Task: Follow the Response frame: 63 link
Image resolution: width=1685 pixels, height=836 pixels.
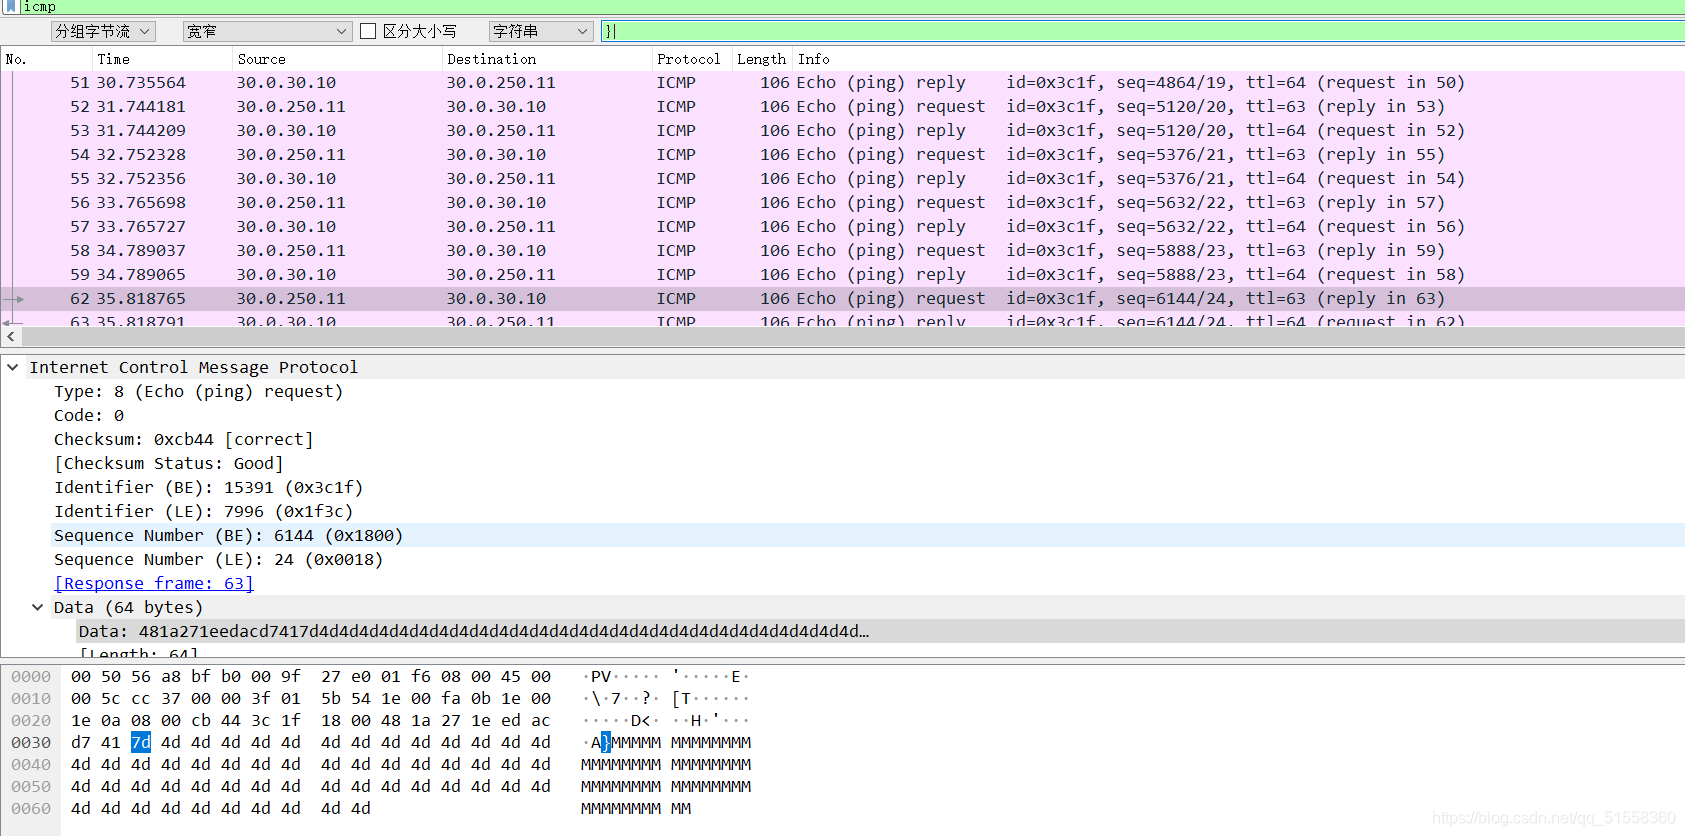Action: (153, 583)
